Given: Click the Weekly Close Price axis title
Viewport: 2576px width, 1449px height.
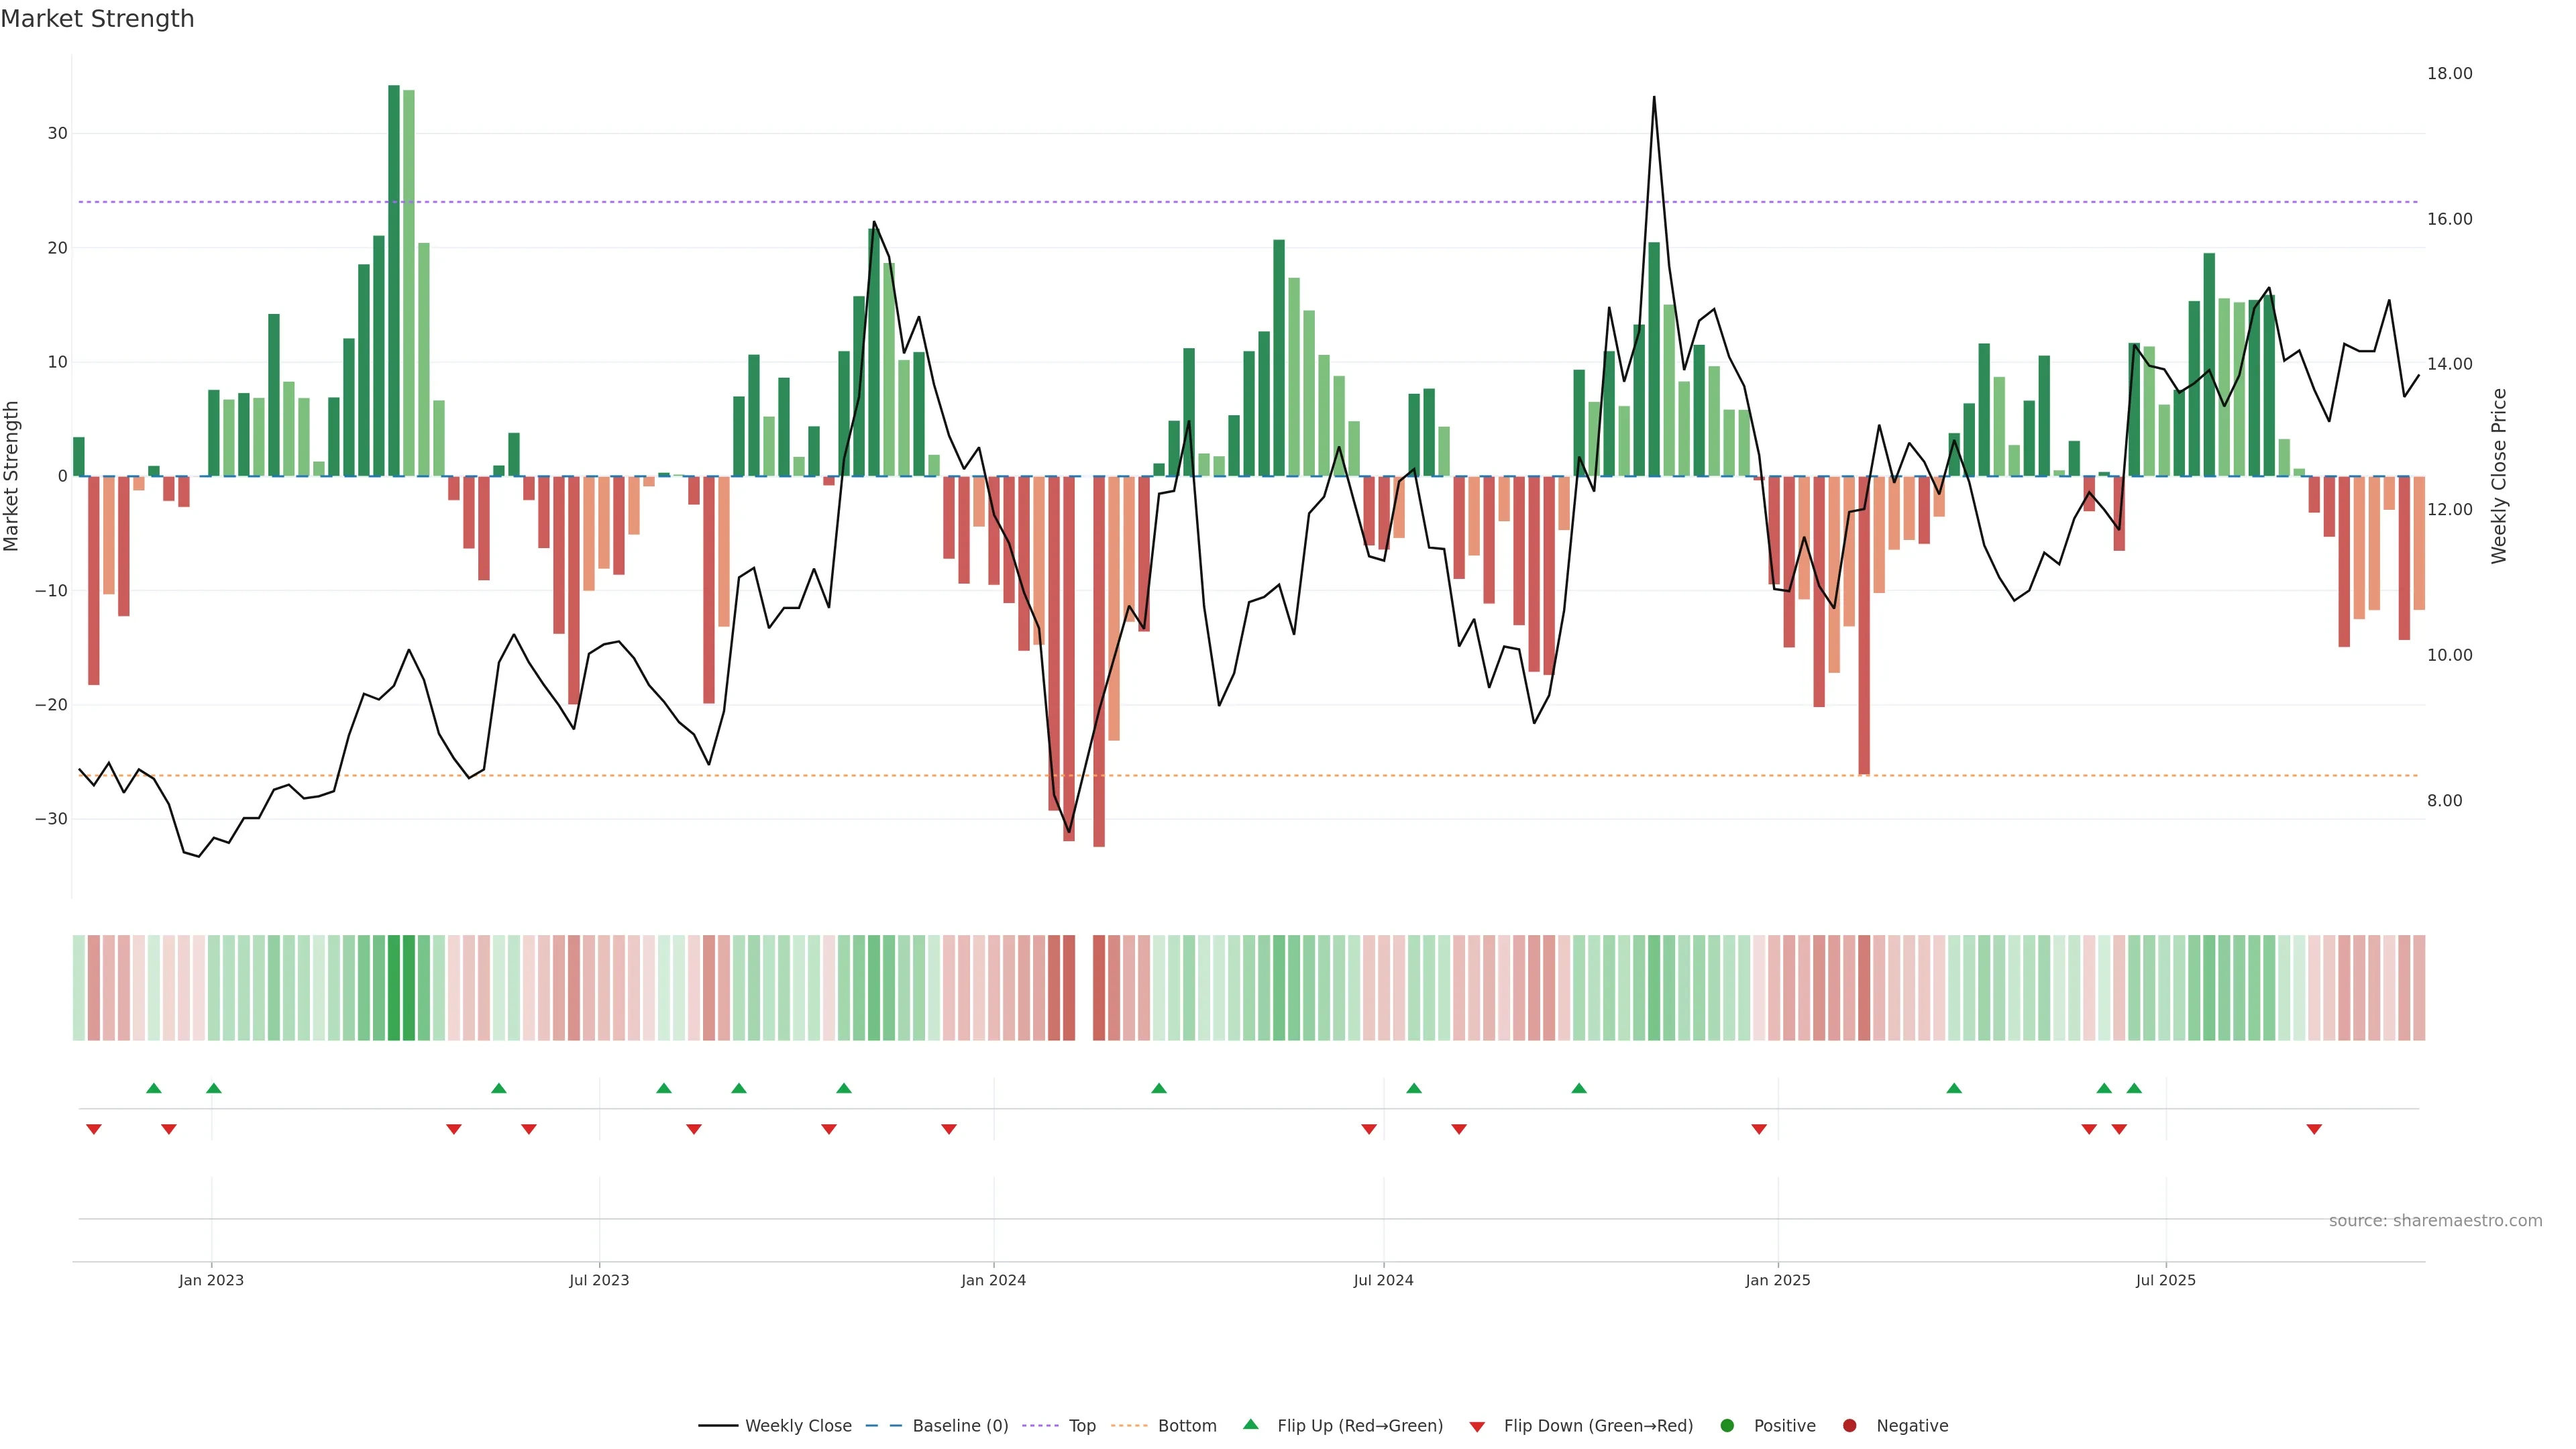Looking at the screenshot, I should (x=2499, y=476).
